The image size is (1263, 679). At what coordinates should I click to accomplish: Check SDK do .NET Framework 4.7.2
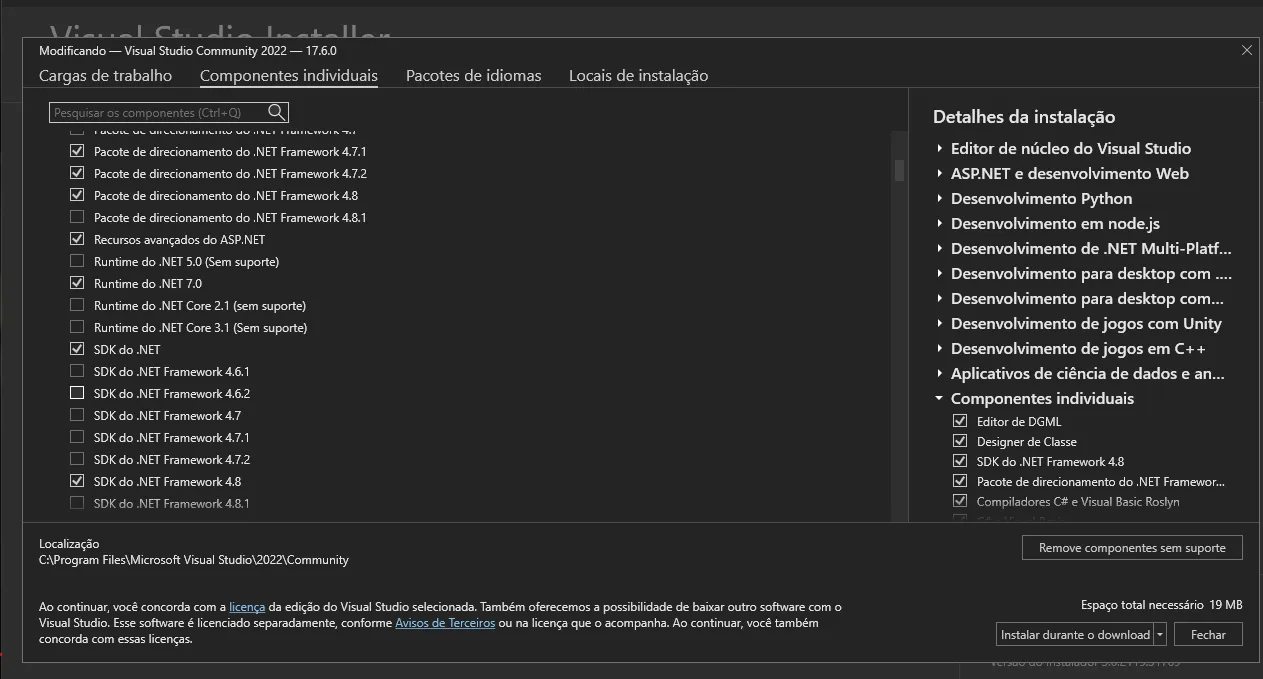coord(77,460)
